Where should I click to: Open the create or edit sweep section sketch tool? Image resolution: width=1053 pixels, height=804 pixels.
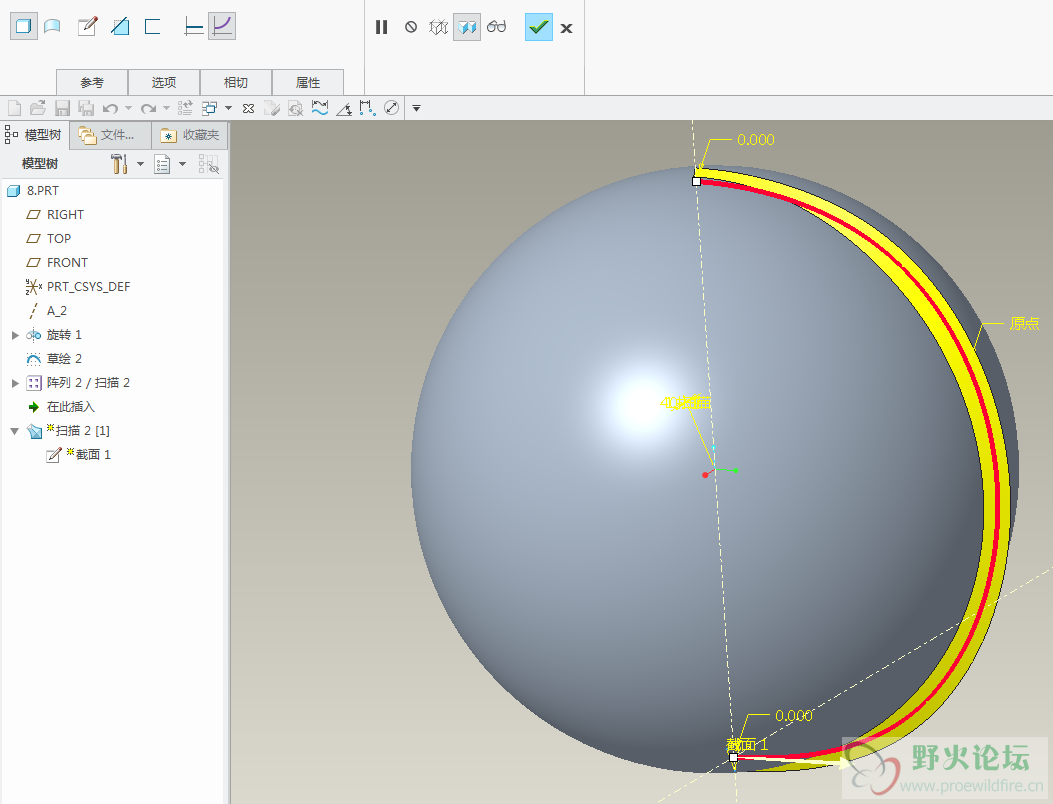(x=87, y=26)
